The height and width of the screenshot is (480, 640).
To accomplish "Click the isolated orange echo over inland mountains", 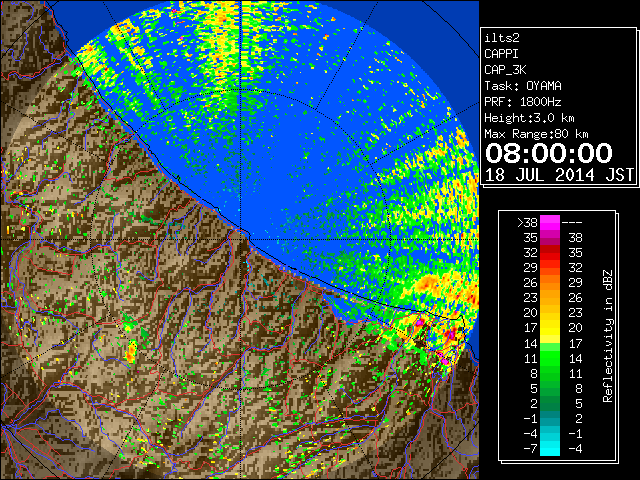I will click(131, 353).
